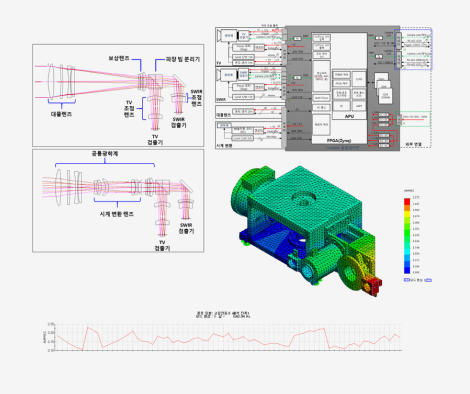470x394 pixels.
Task: Click the 대물렌즈 label under the blue bracket
Action: click(x=61, y=114)
